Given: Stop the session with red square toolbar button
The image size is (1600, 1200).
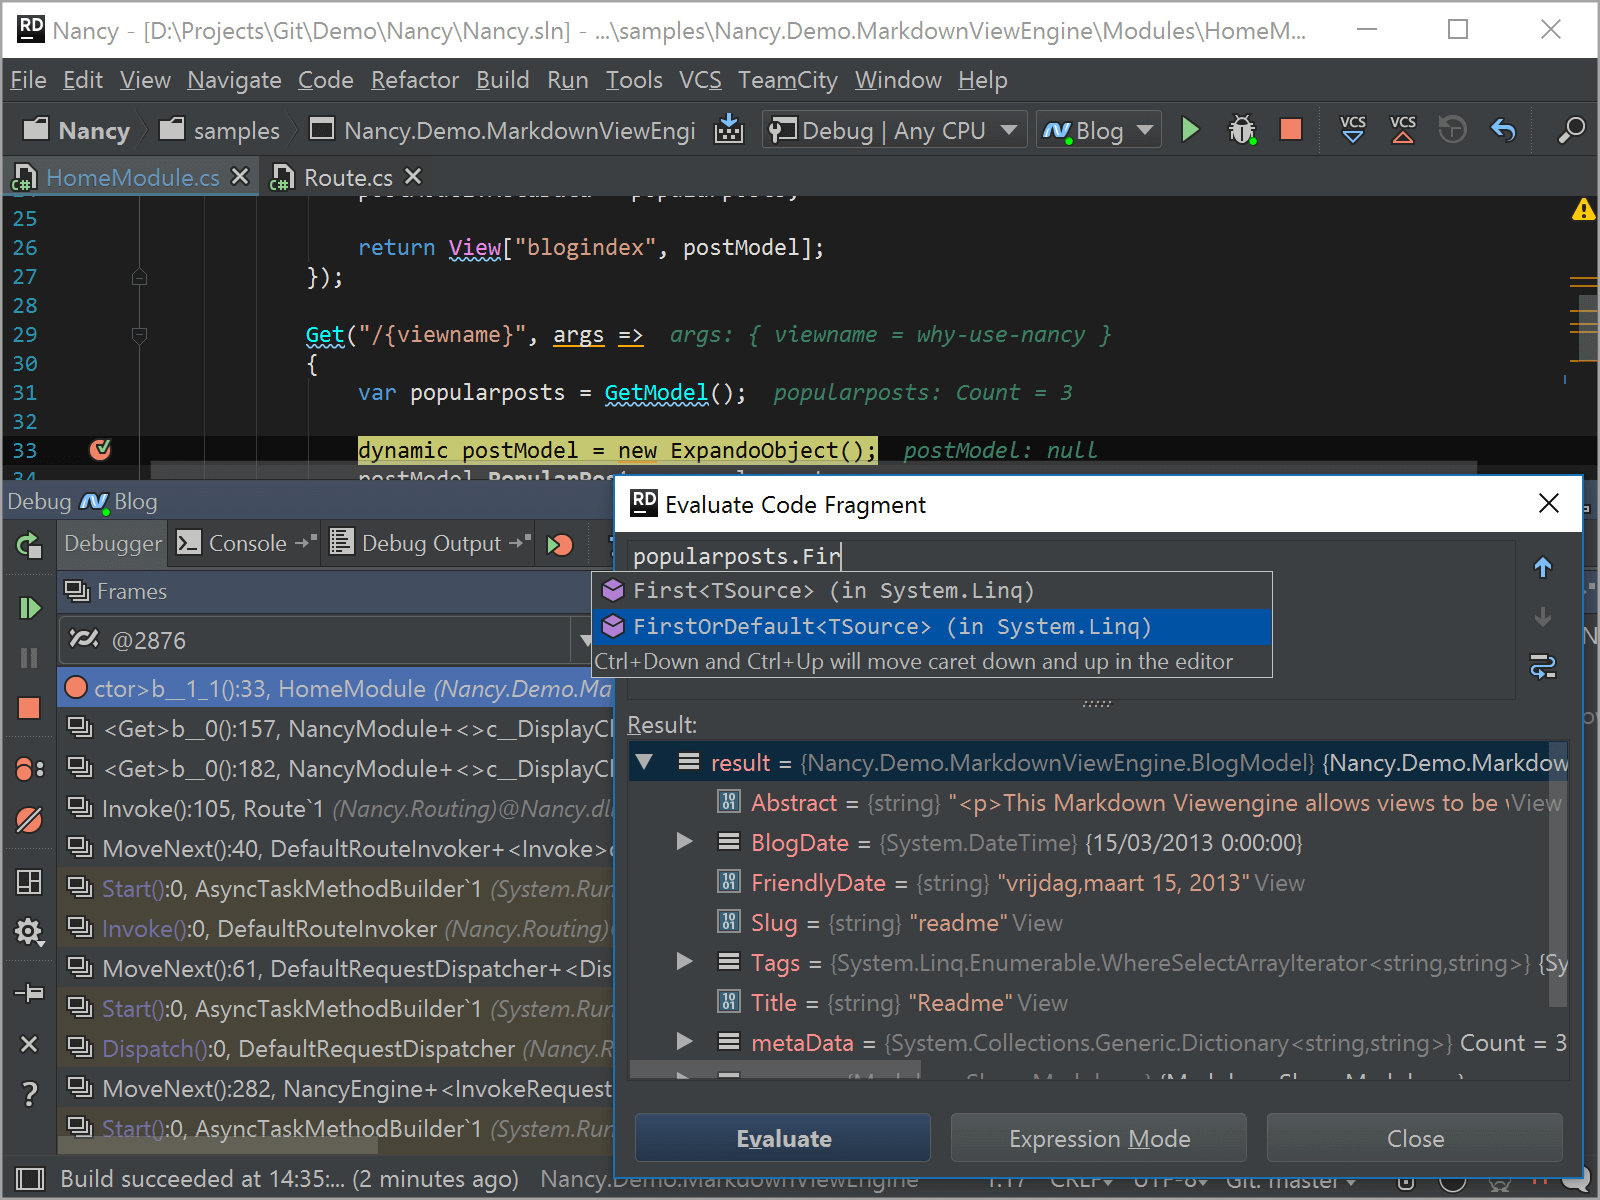Looking at the screenshot, I should click(x=1291, y=130).
